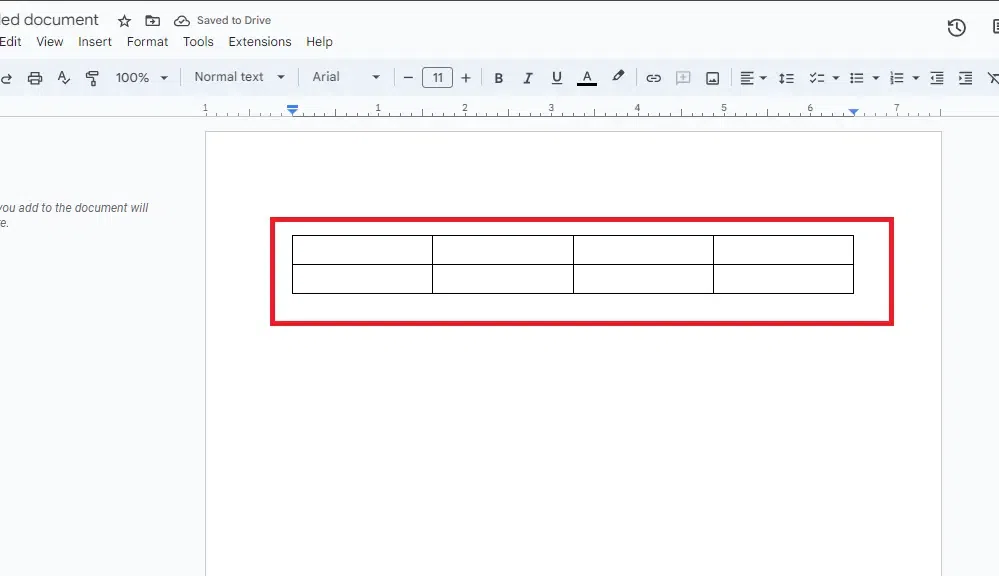Viewport: 999px width, 576px height.
Task: Insert an image
Action: coord(712,78)
